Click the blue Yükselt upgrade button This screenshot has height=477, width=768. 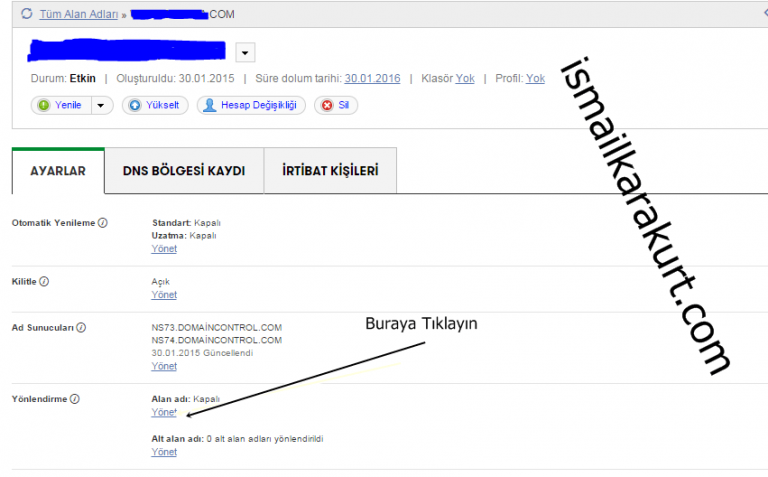pos(155,105)
